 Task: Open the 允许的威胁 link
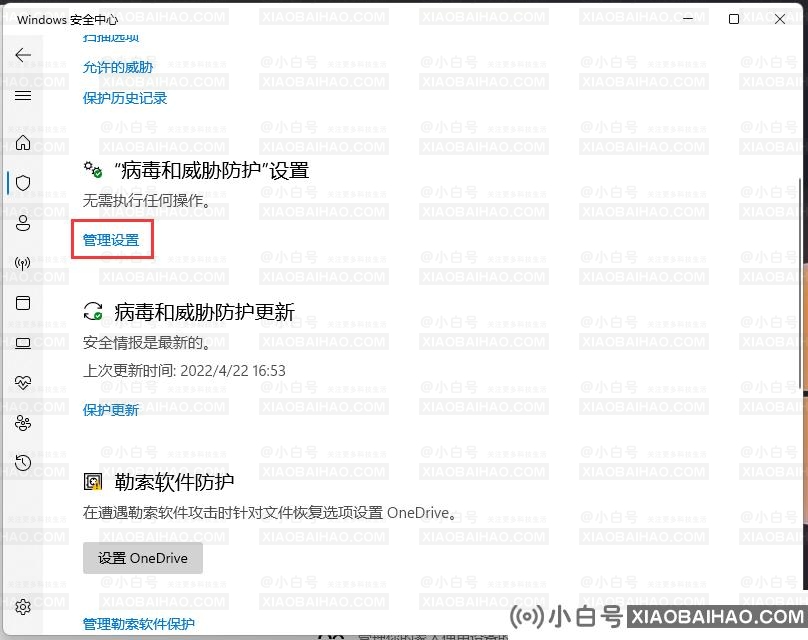pos(118,67)
